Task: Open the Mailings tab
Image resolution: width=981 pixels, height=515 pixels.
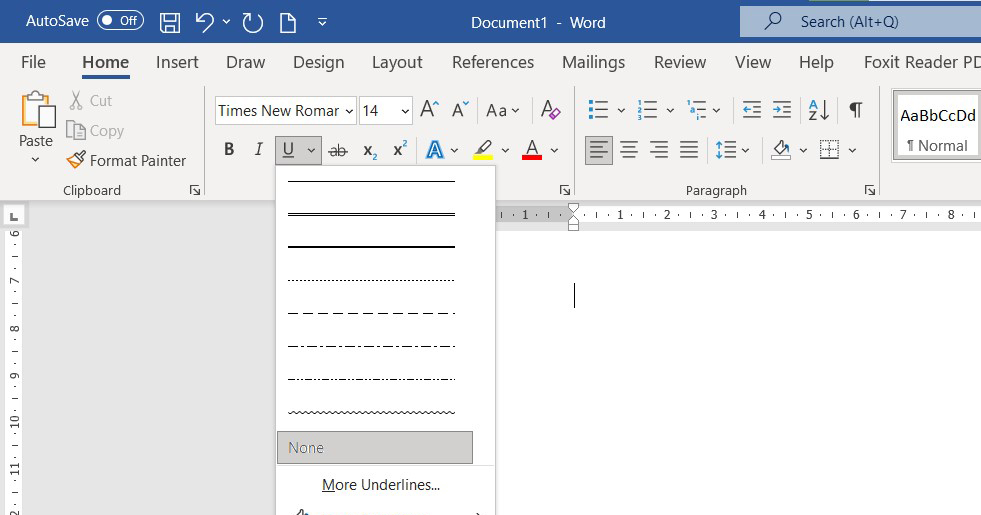Action: (593, 62)
